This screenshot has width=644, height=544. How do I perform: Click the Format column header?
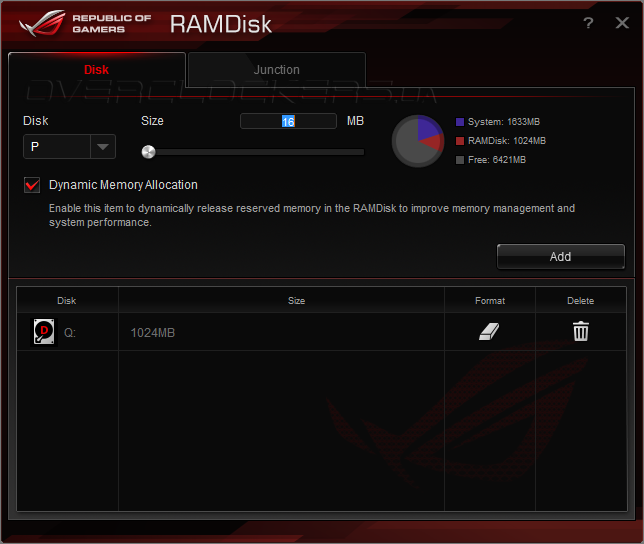pos(490,301)
